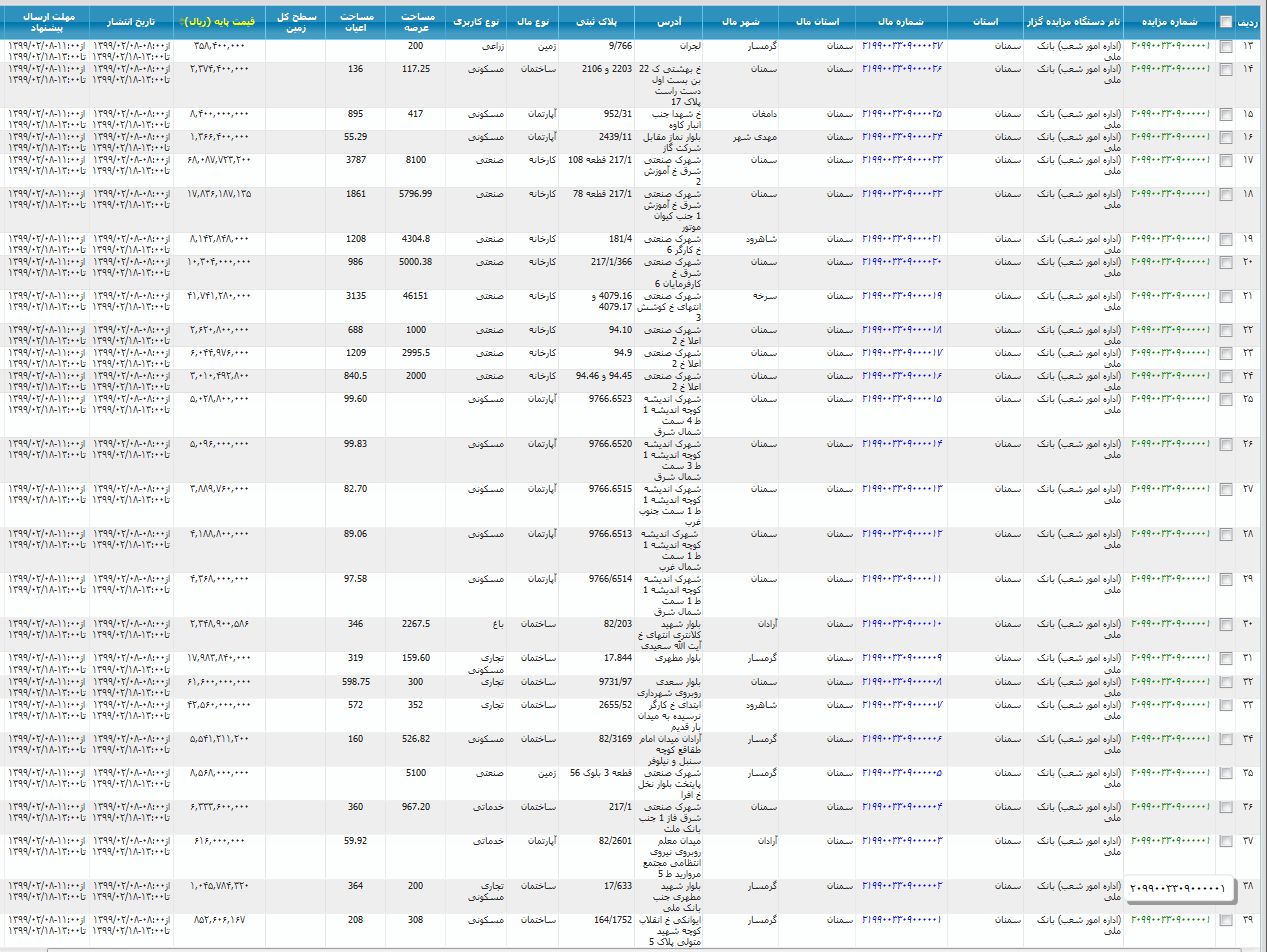Enable the checkbox on row ۳۰
Viewport: 1267px width, 952px height.
(x=1226, y=625)
